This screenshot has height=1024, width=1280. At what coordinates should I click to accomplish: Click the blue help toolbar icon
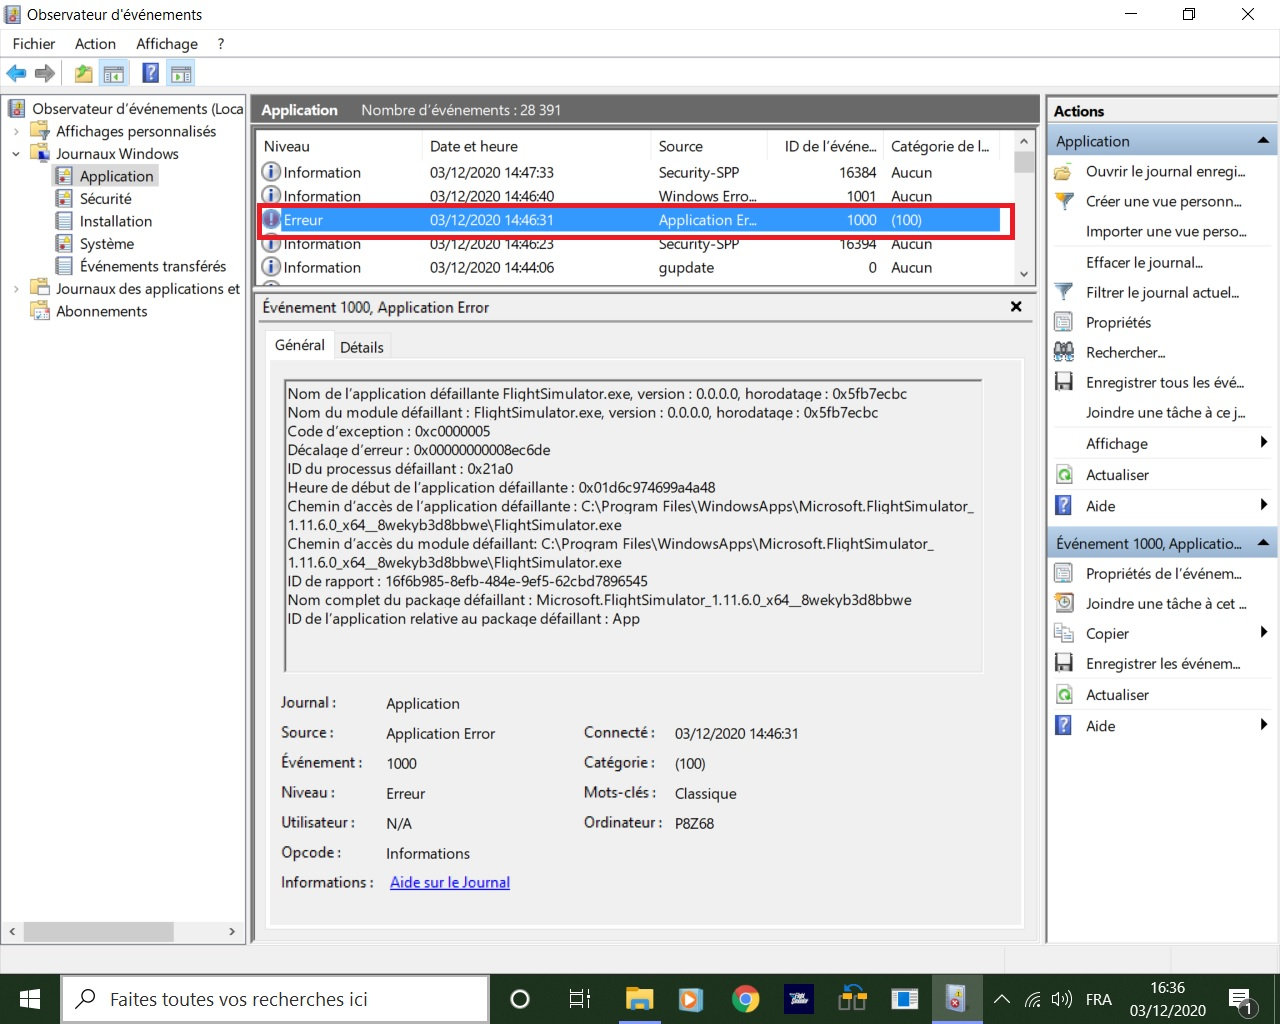pyautogui.click(x=150, y=73)
